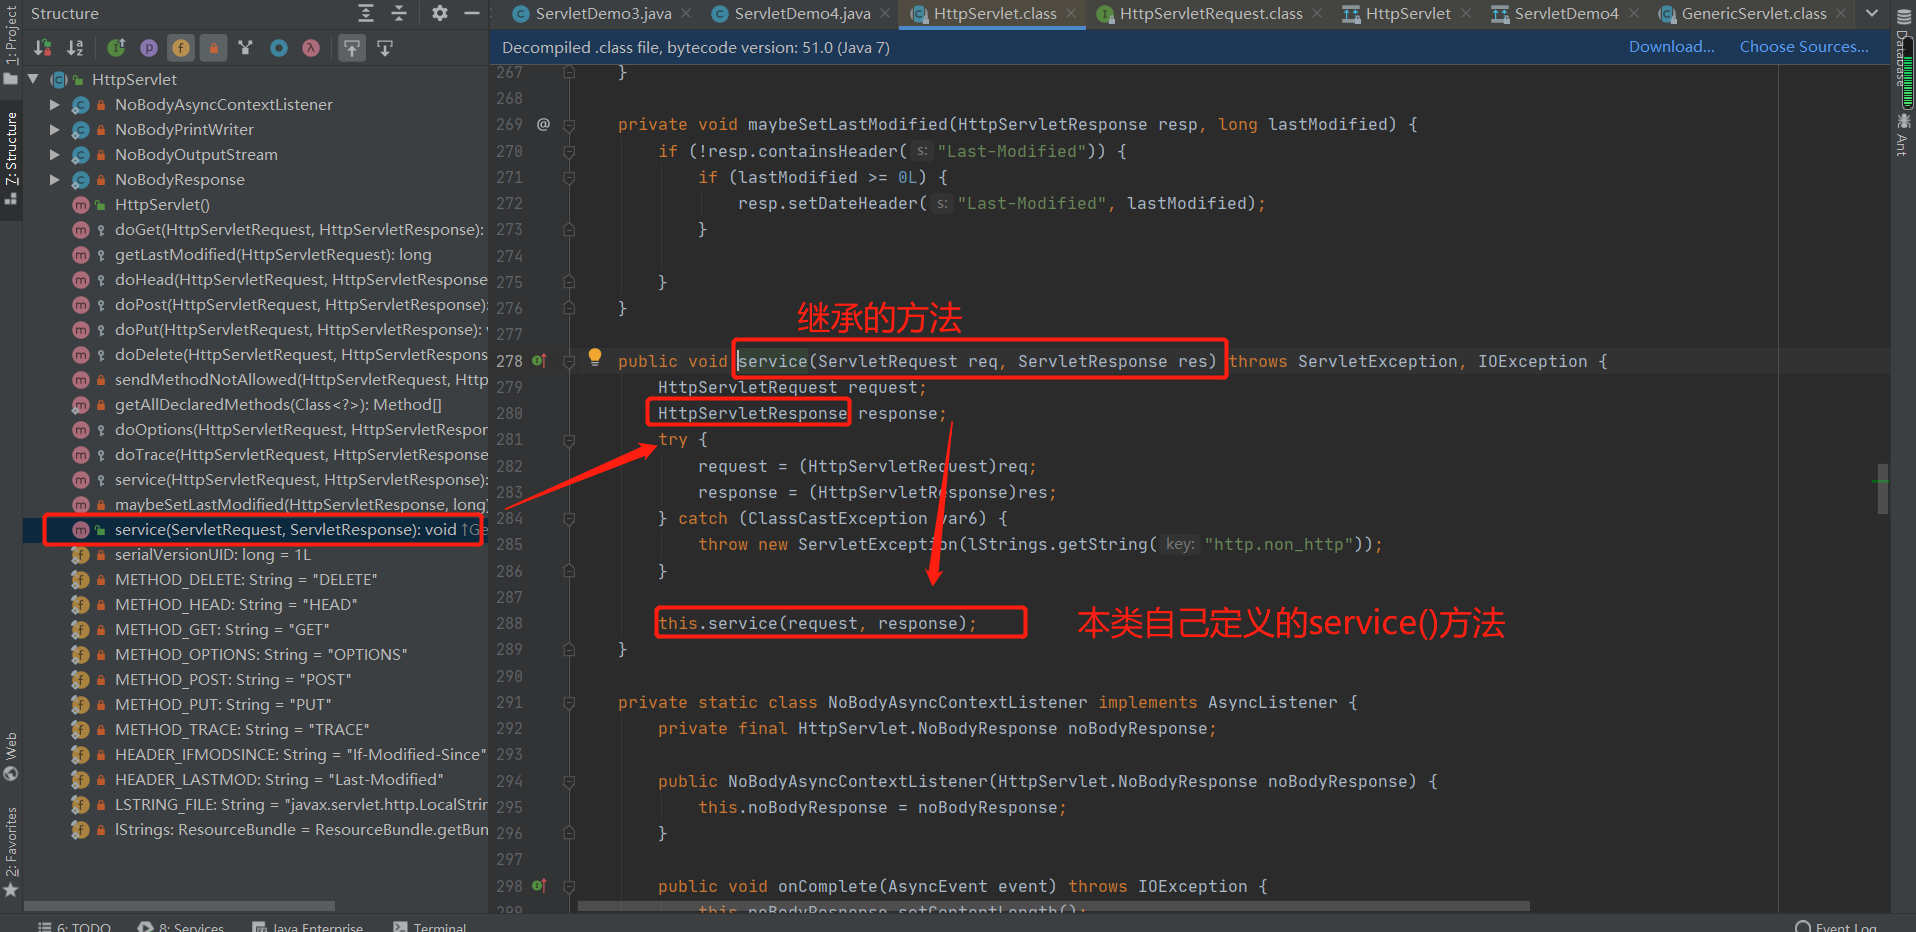Open the Ant side tool tab

(x=1904, y=135)
